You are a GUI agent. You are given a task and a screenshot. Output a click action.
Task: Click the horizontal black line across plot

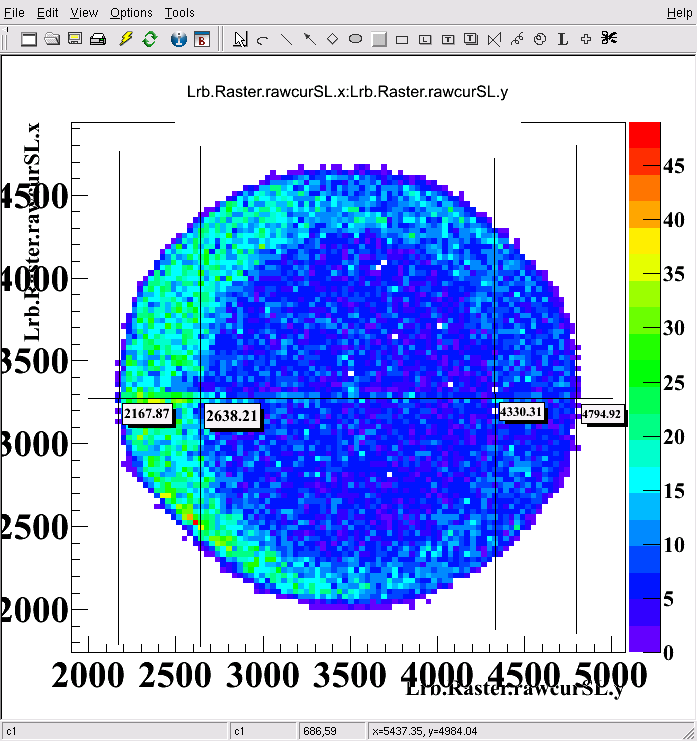click(x=350, y=398)
